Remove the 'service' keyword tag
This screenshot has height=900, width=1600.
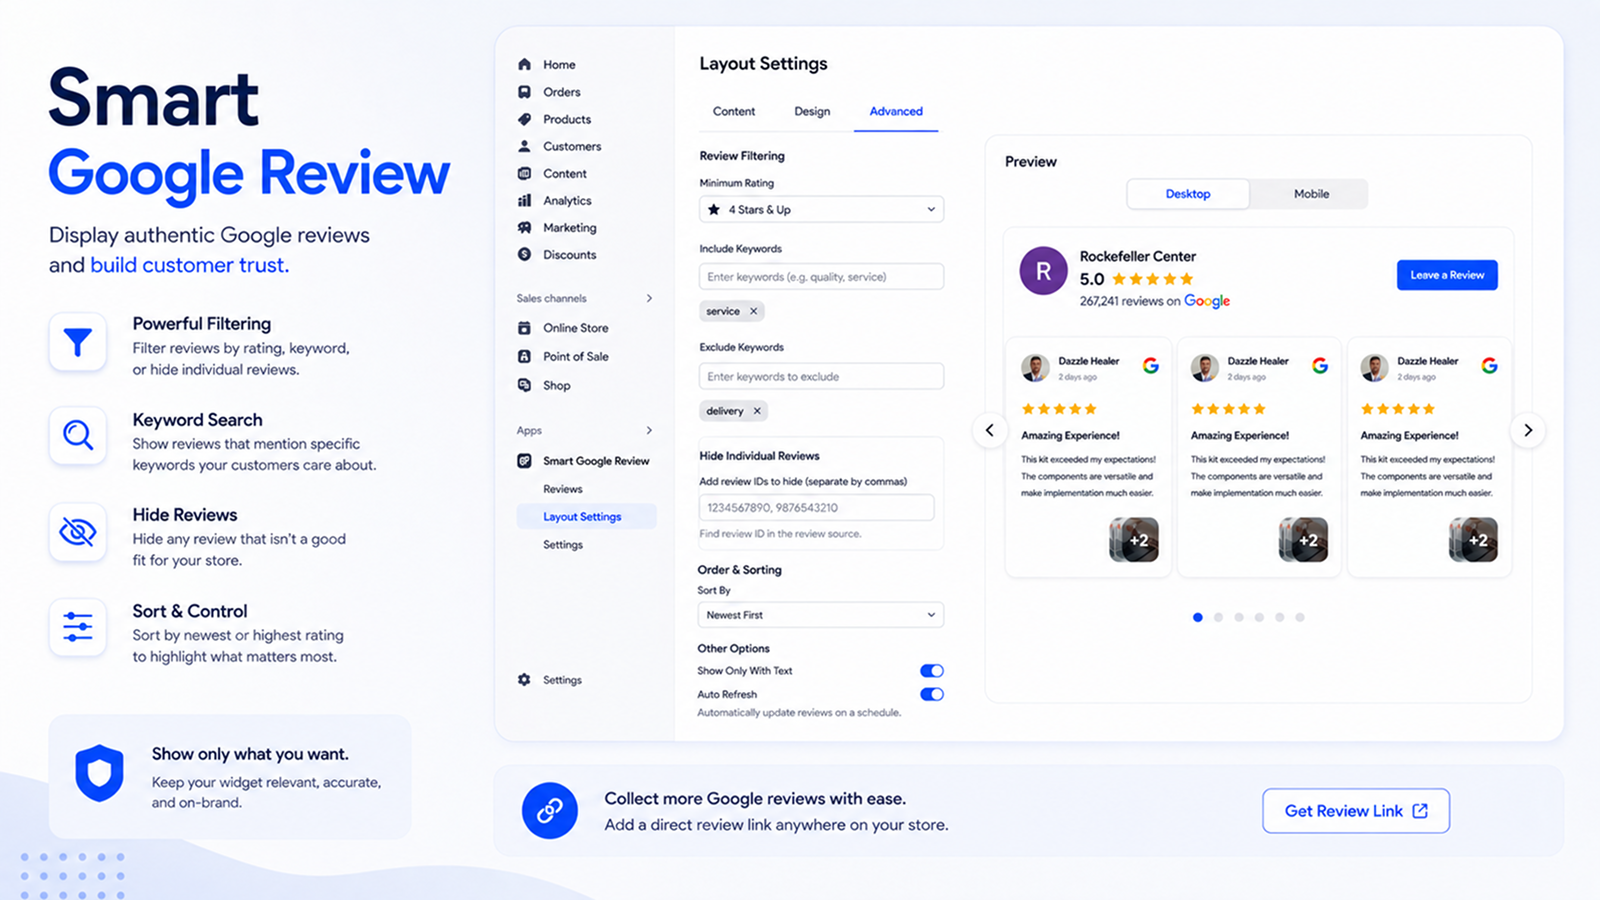[754, 311]
